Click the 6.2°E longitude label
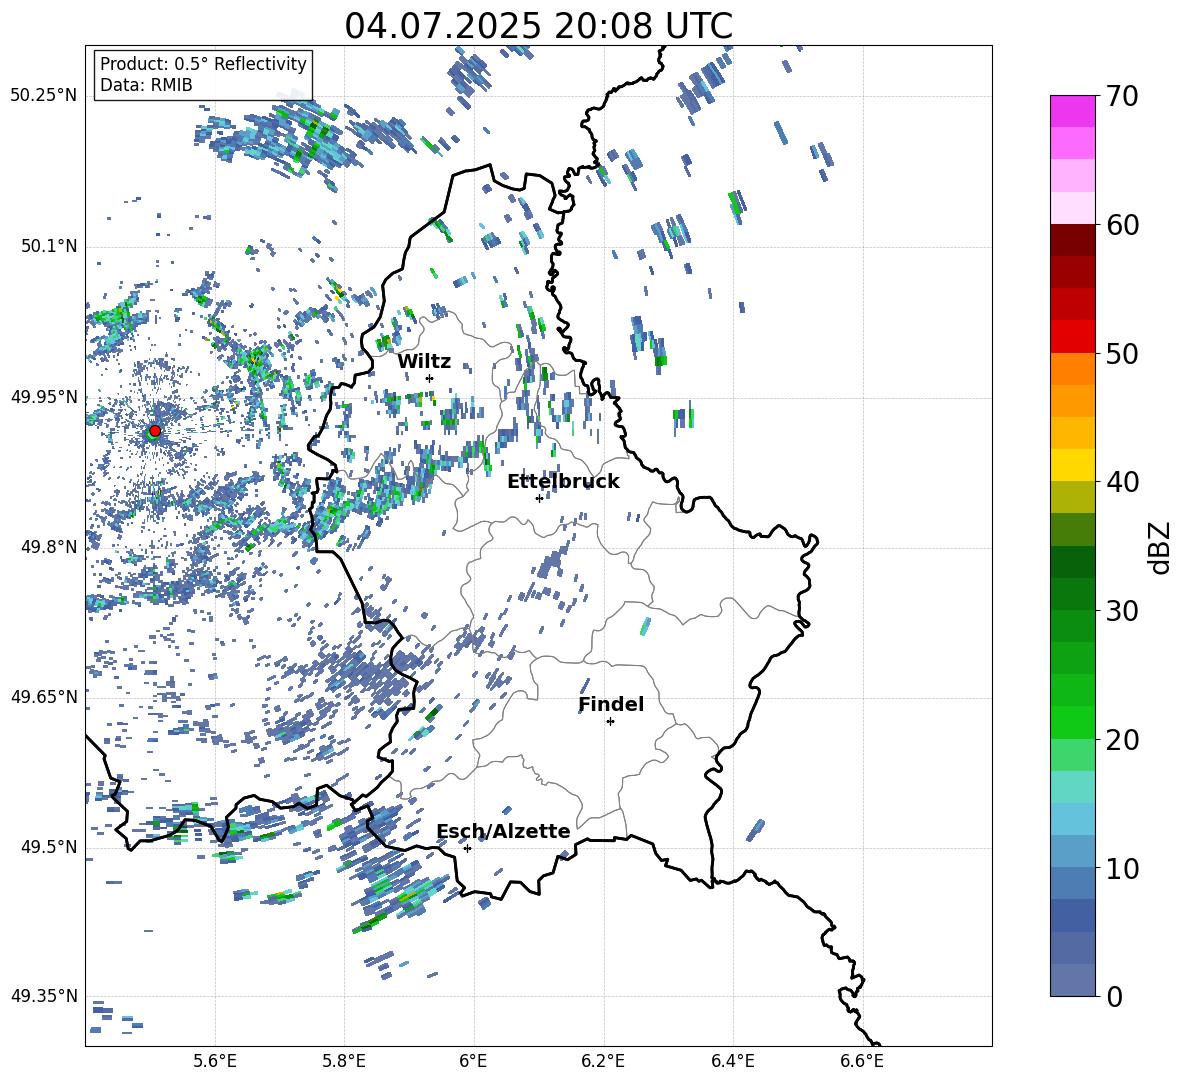This screenshot has height=1081, width=1184. tap(603, 1061)
